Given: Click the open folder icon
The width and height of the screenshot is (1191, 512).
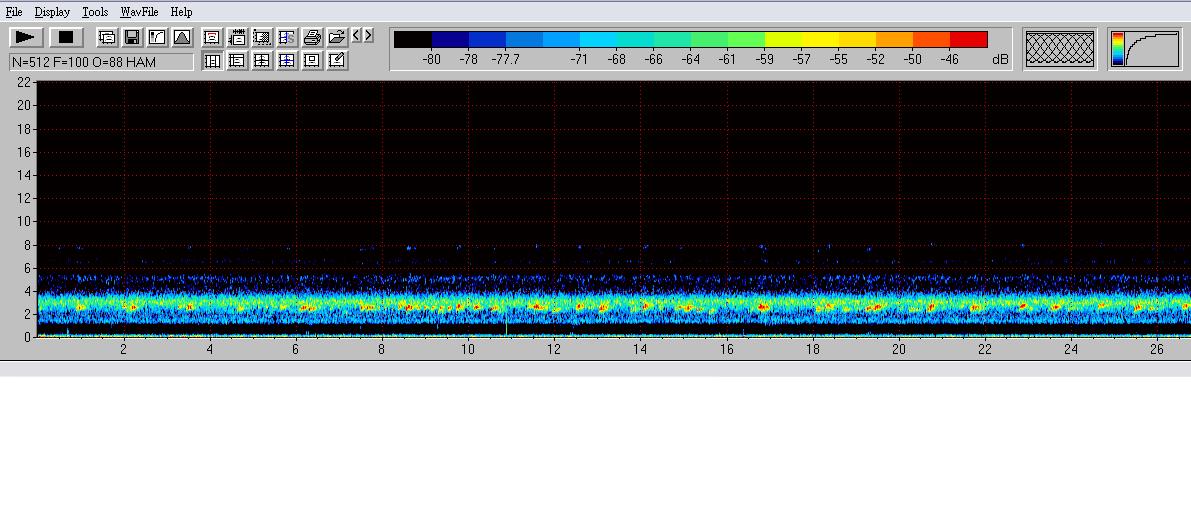Looking at the screenshot, I should click(337, 37).
